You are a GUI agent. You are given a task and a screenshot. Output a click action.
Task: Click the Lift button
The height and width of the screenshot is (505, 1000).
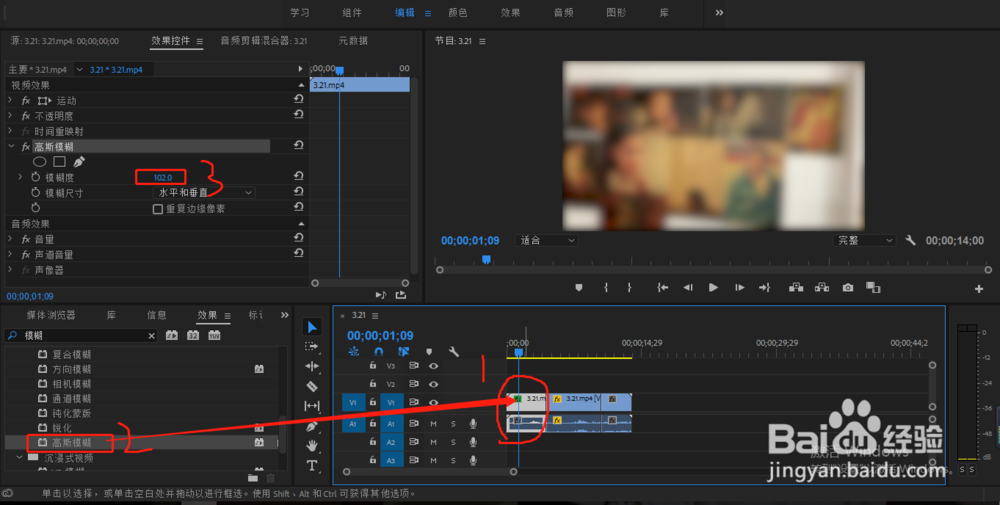tap(795, 288)
